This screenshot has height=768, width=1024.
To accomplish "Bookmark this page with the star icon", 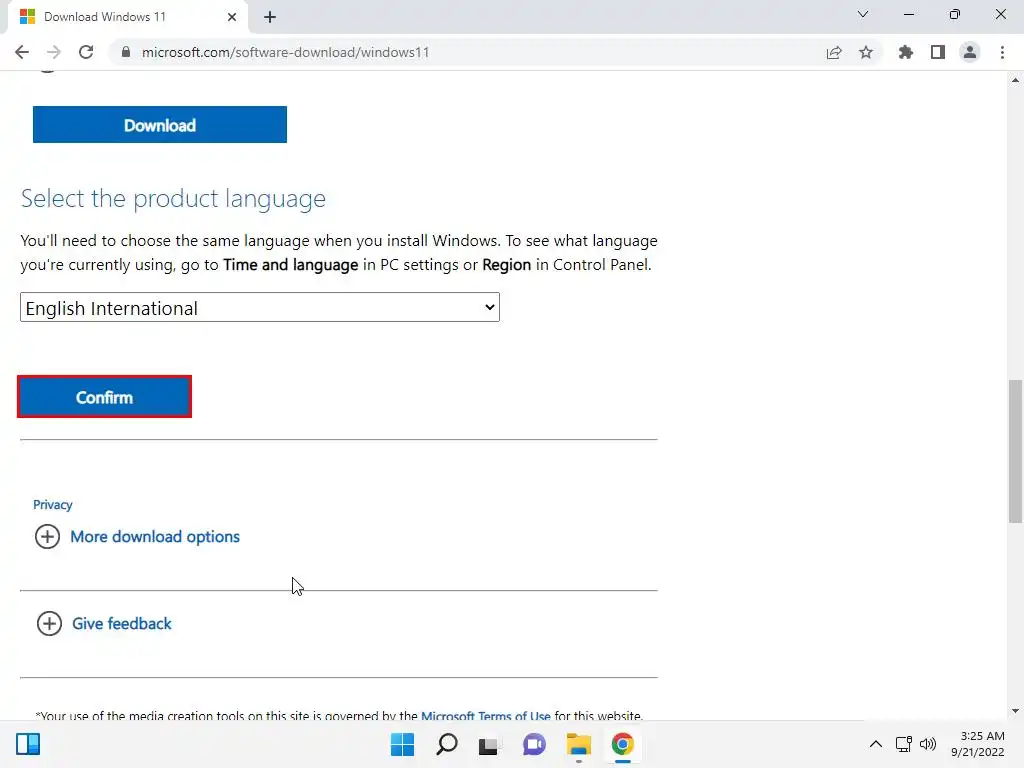I will pyautogui.click(x=866, y=52).
